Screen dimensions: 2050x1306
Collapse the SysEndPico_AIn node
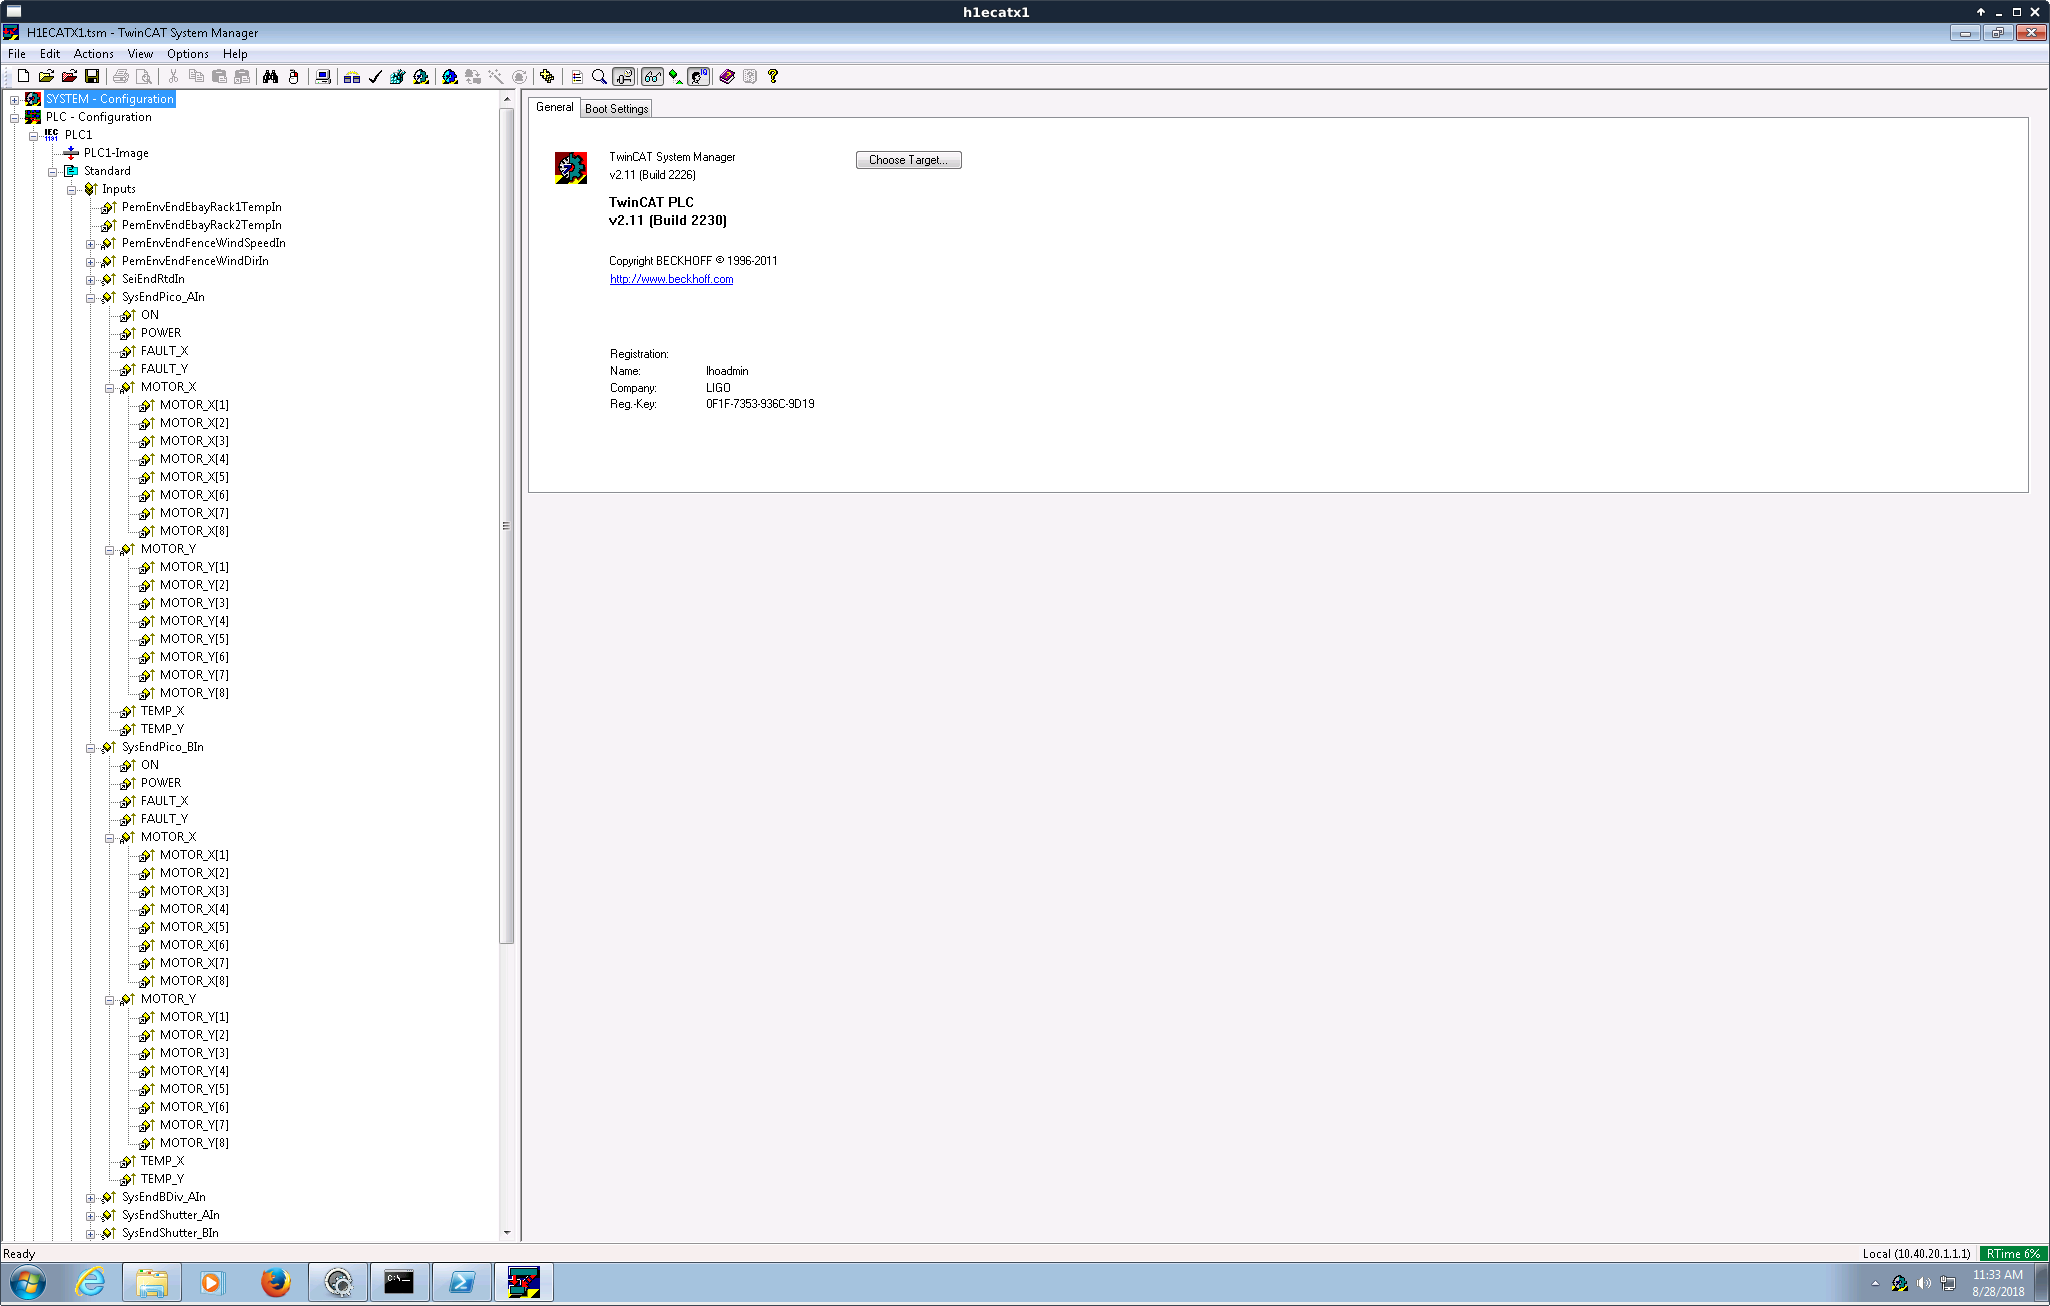coord(90,297)
